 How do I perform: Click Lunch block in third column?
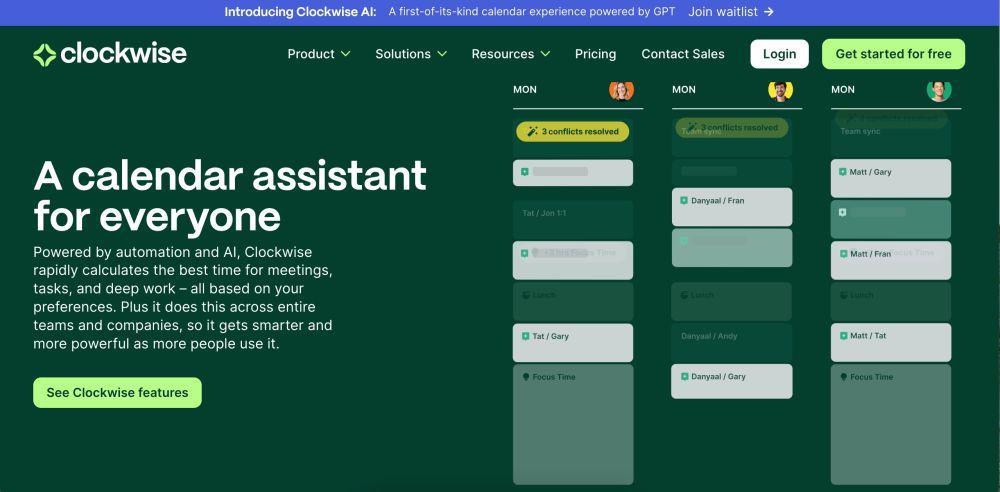point(890,301)
